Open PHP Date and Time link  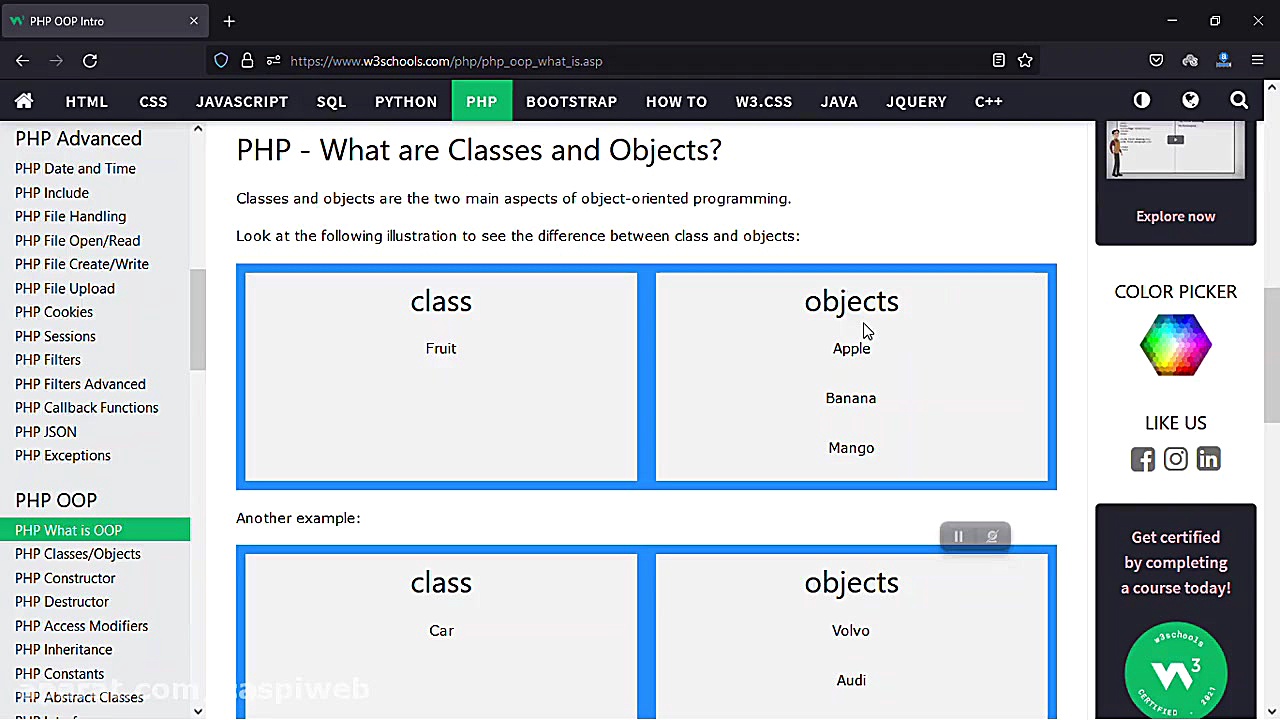pos(75,169)
